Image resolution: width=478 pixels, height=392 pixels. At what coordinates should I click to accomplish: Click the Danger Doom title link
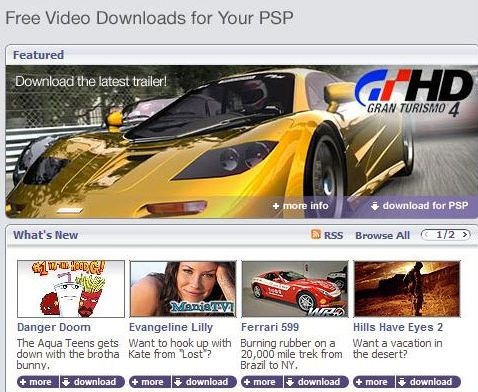pos(54,327)
